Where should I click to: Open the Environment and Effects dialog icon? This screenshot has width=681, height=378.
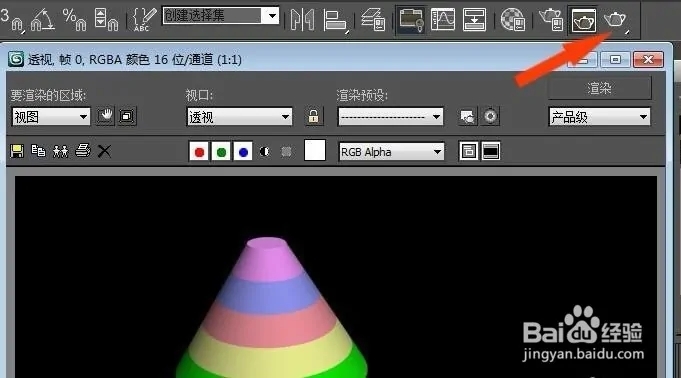(490, 116)
